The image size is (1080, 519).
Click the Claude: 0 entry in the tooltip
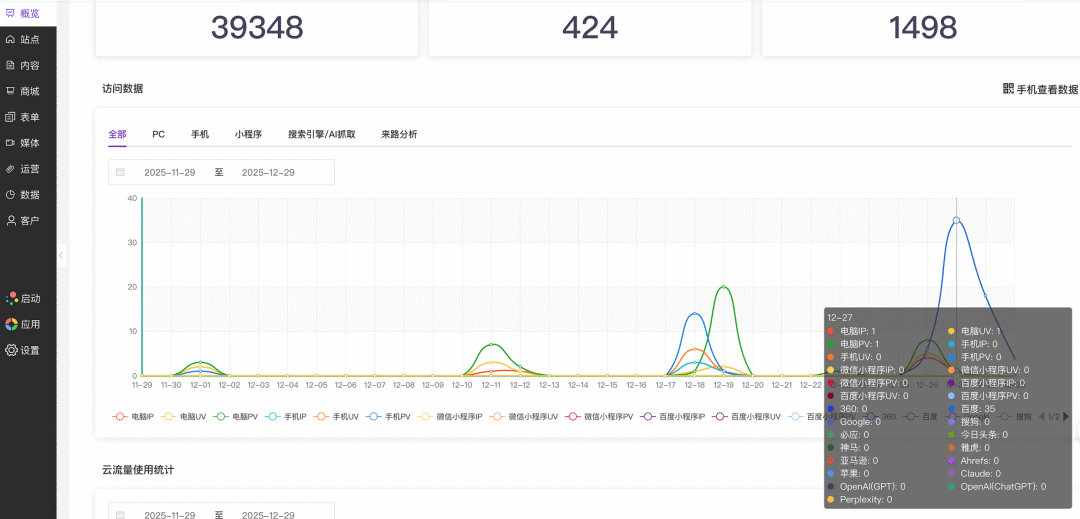pyautogui.click(x=975, y=474)
